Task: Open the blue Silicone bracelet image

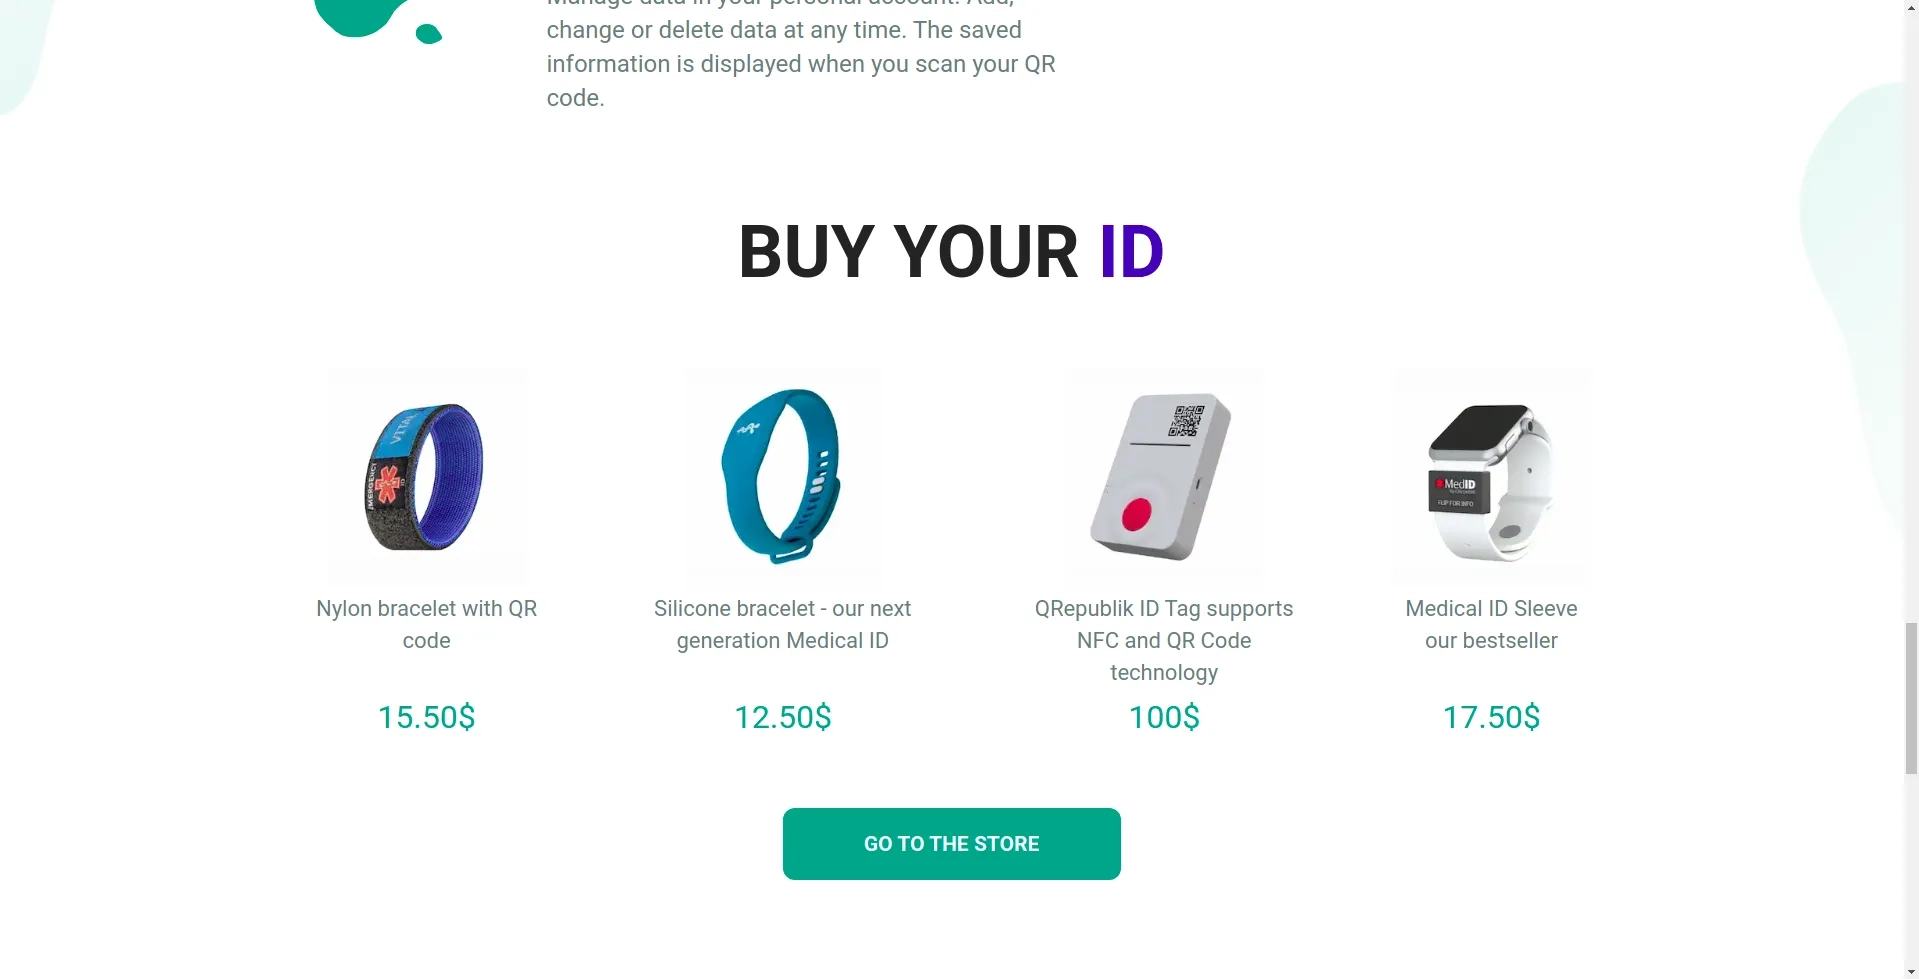Action: point(782,476)
